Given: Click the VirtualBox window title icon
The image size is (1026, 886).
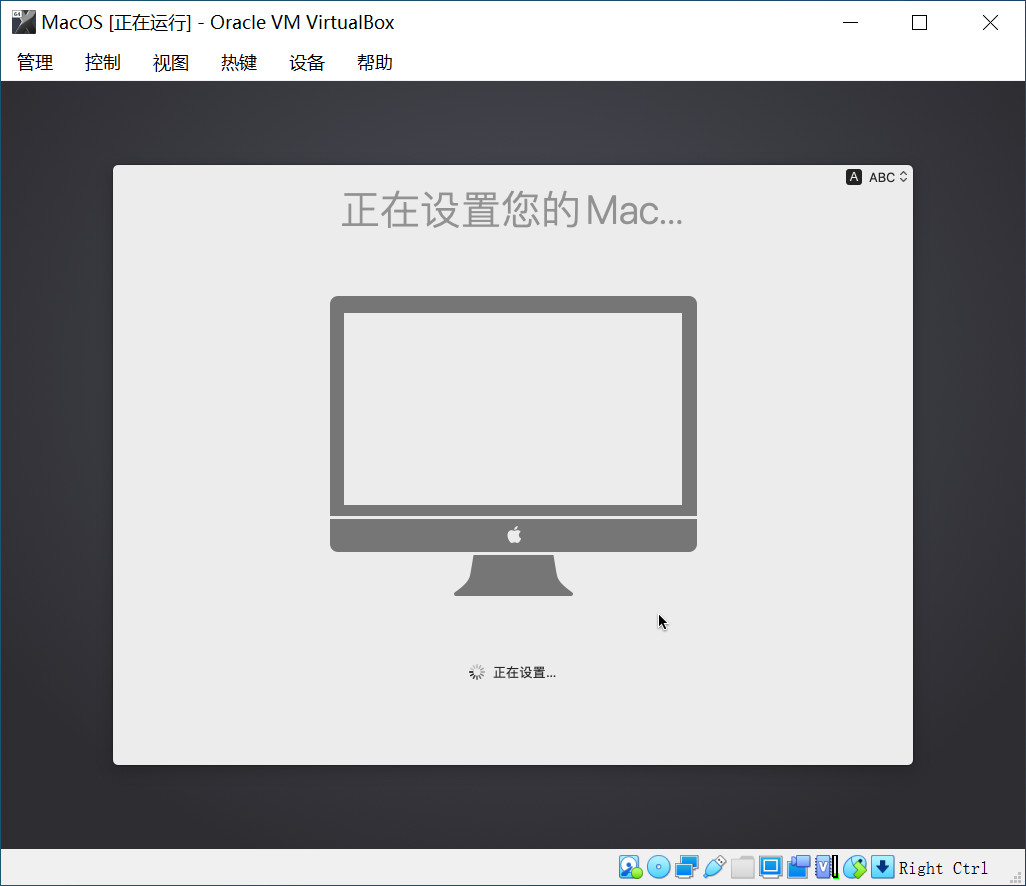Looking at the screenshot, I should (x=24, y=22).
